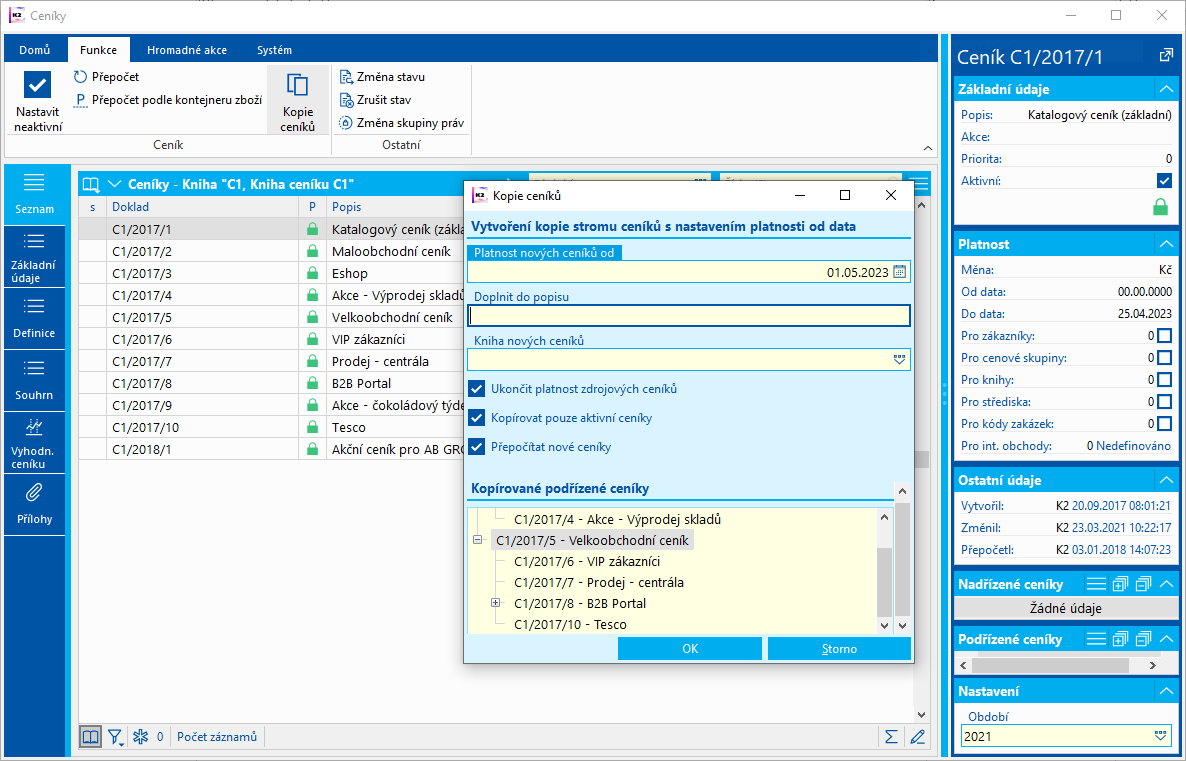The width and height of the screenshot is (1186, 761).
Task: Click the Kopie ceníků ribbon icon
Action: [x=298, y=100]
